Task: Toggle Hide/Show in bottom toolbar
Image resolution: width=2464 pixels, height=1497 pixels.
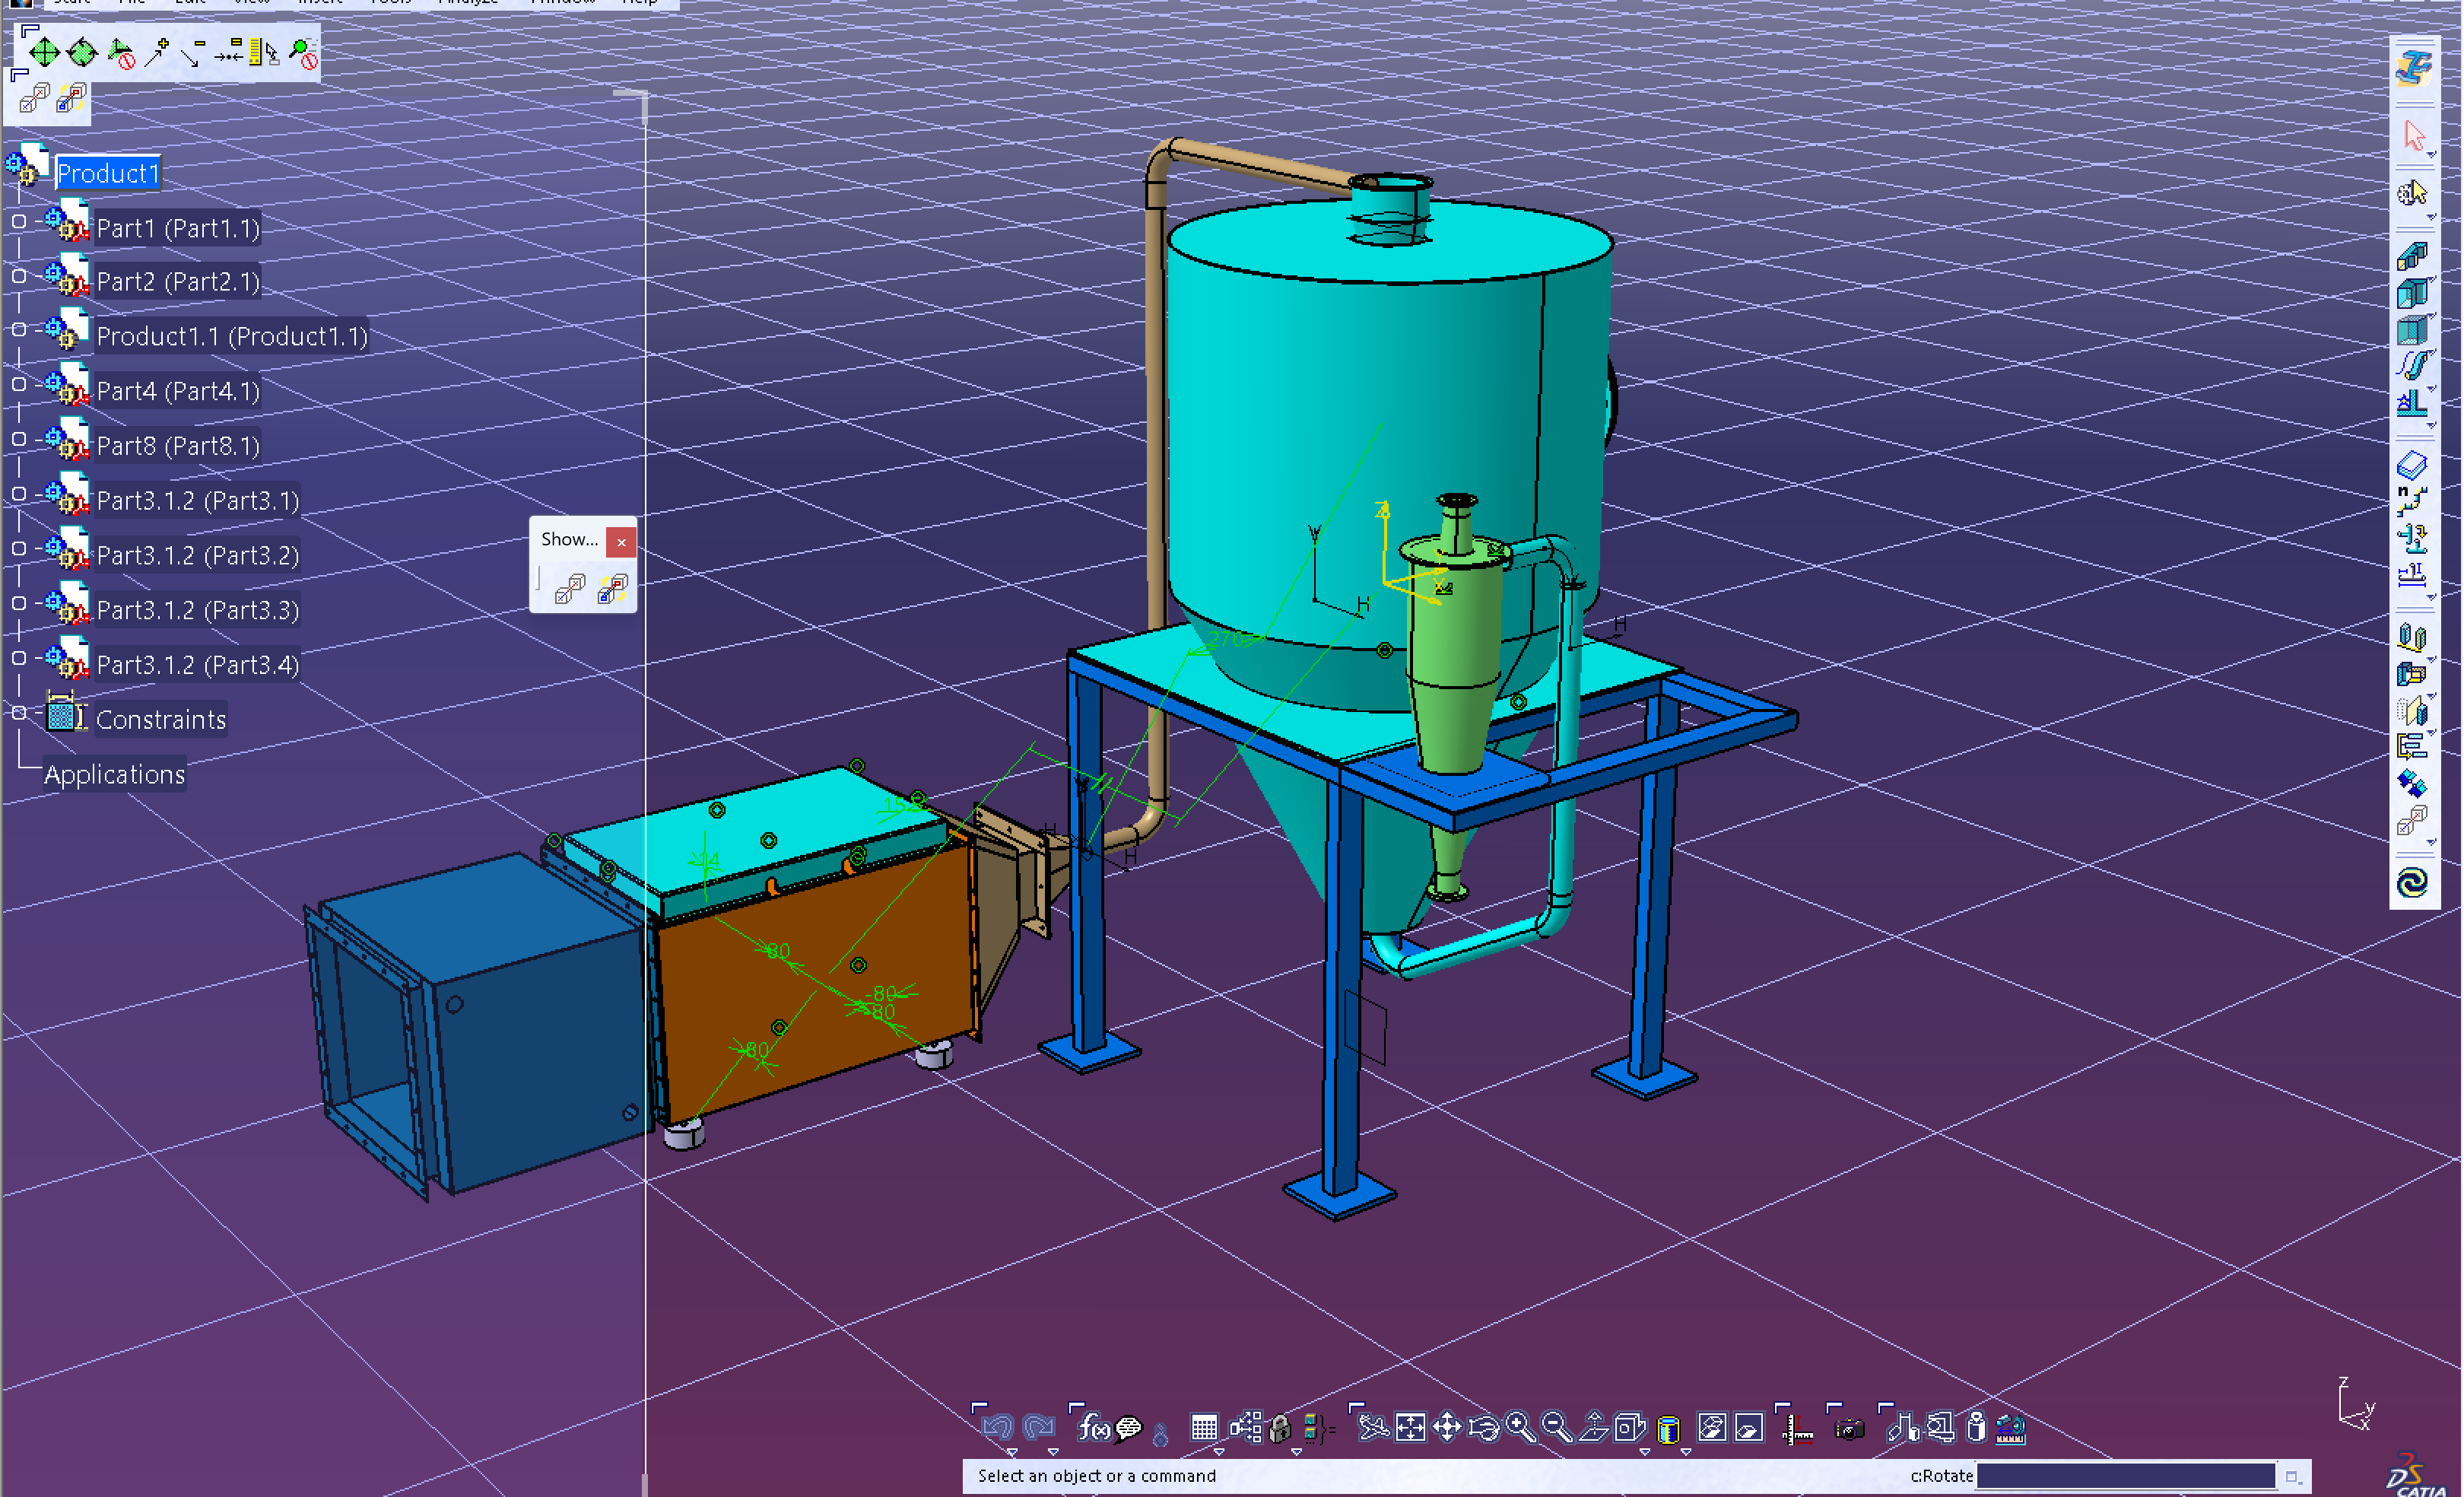Action: [x=1712, y=1428]
